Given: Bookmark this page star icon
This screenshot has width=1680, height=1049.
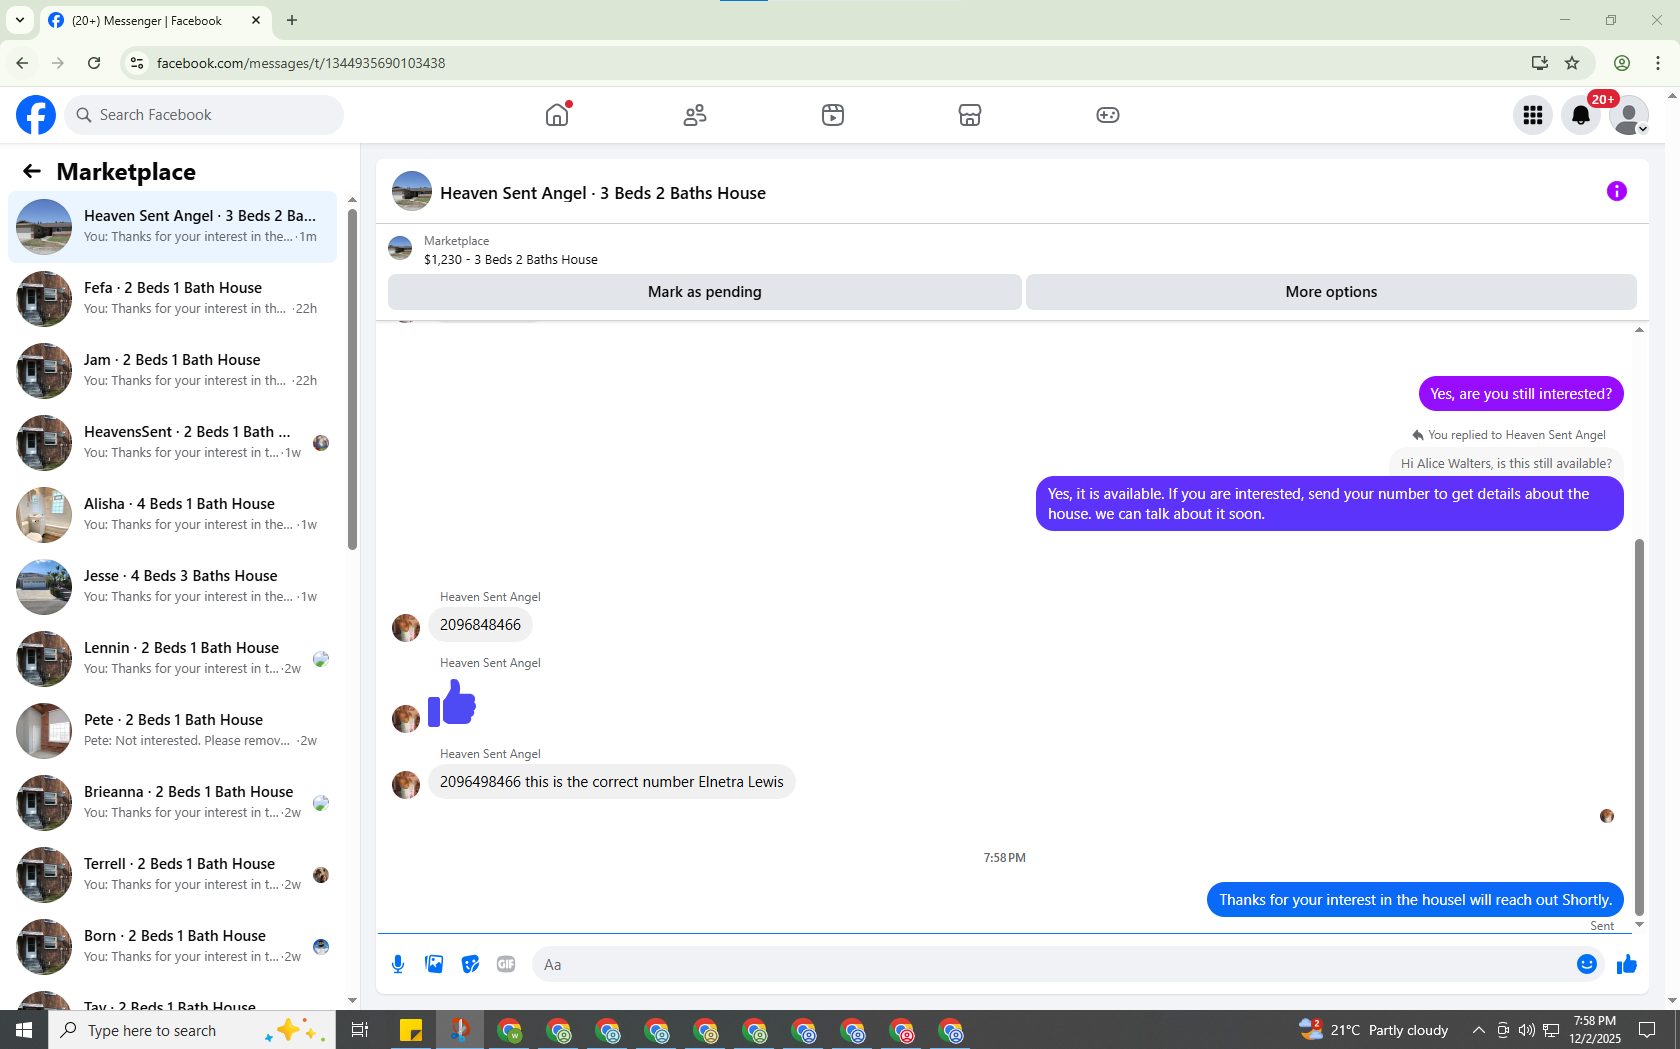Looking at the screenshot, I should (x=1572, y=63).
